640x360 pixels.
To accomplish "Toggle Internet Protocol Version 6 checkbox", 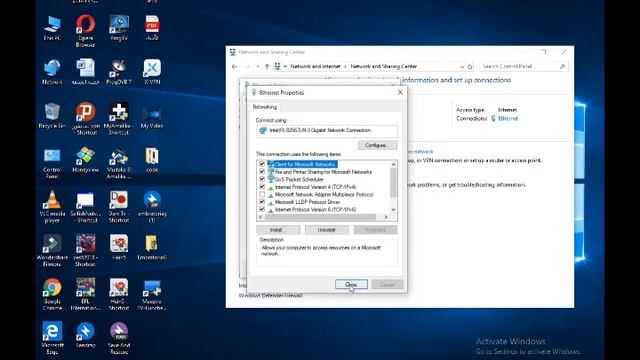I will (x=262, y=209).
